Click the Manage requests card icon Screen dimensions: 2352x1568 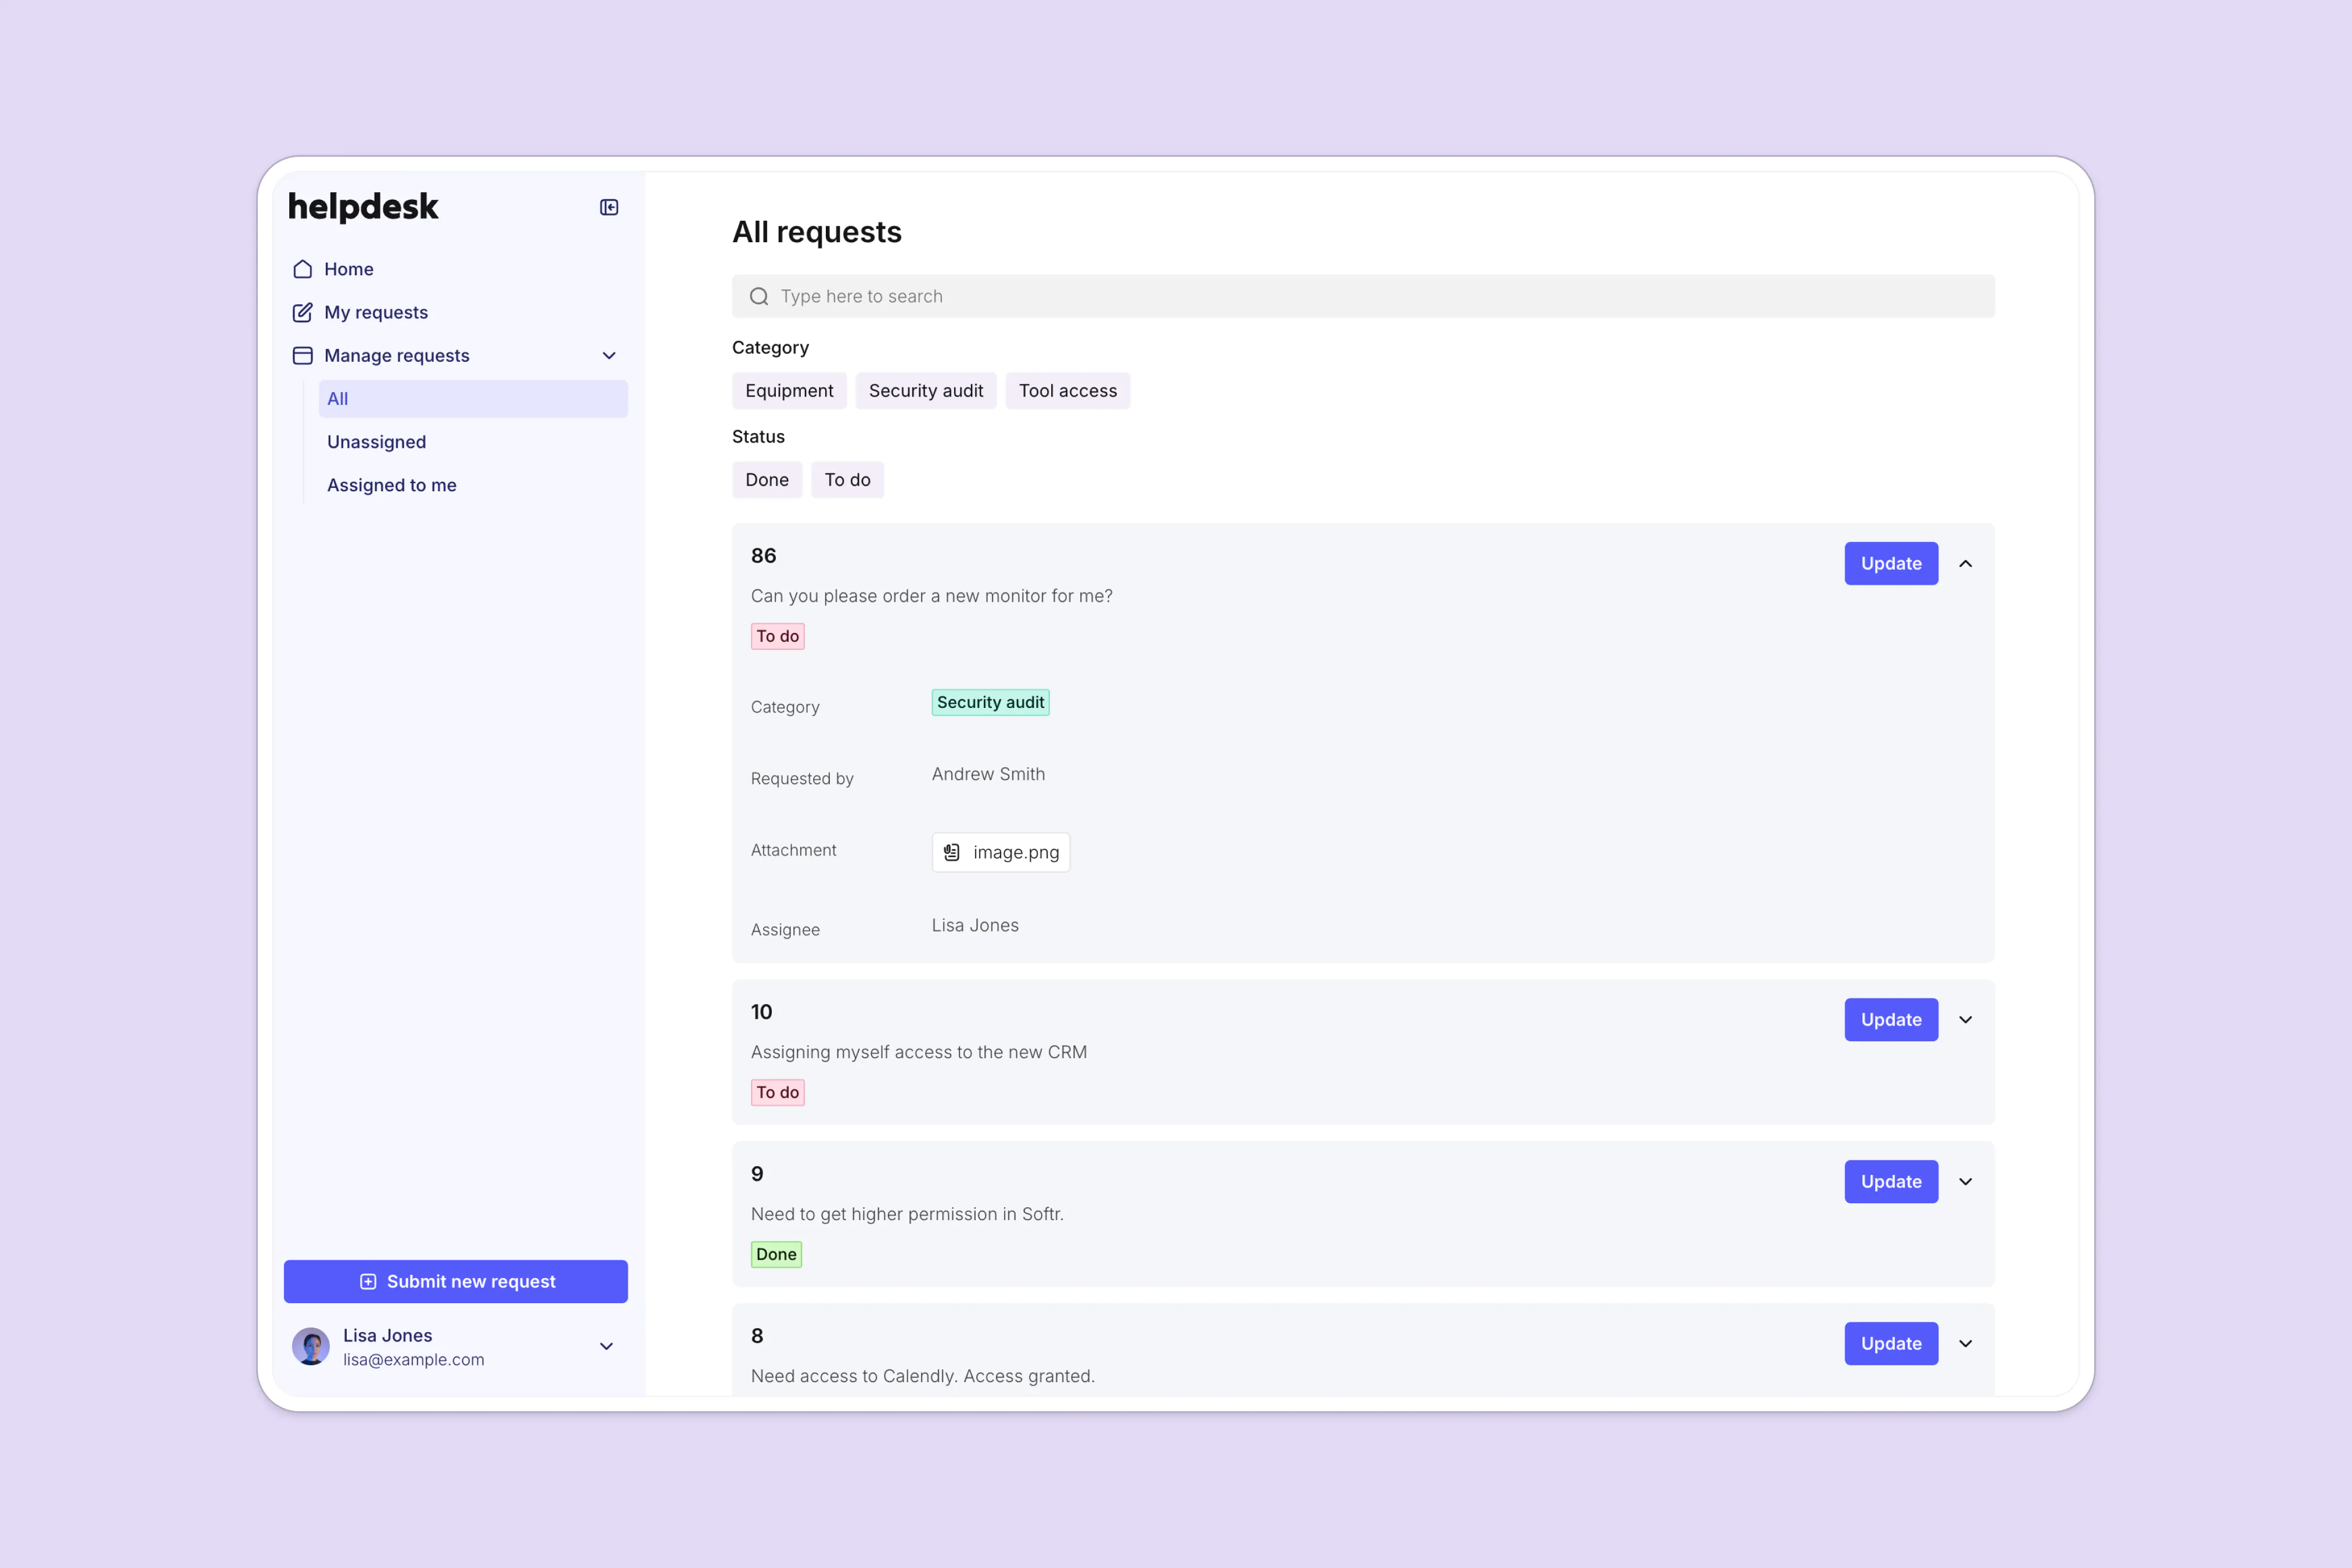[x=303, y=355]
